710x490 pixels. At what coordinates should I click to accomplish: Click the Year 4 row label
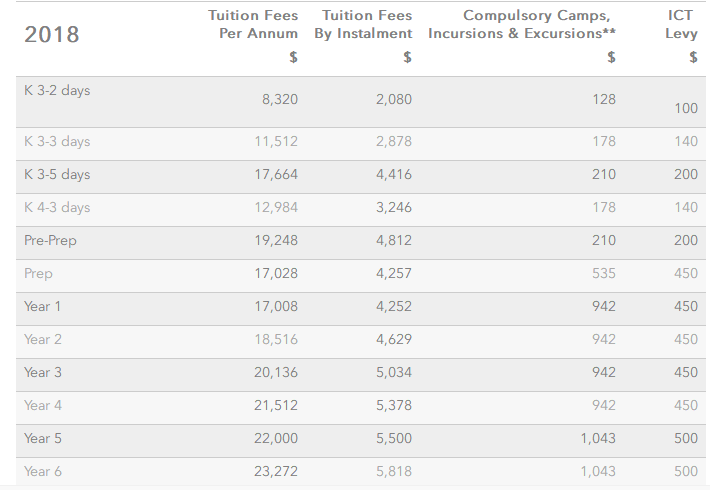tap(43, 406)
